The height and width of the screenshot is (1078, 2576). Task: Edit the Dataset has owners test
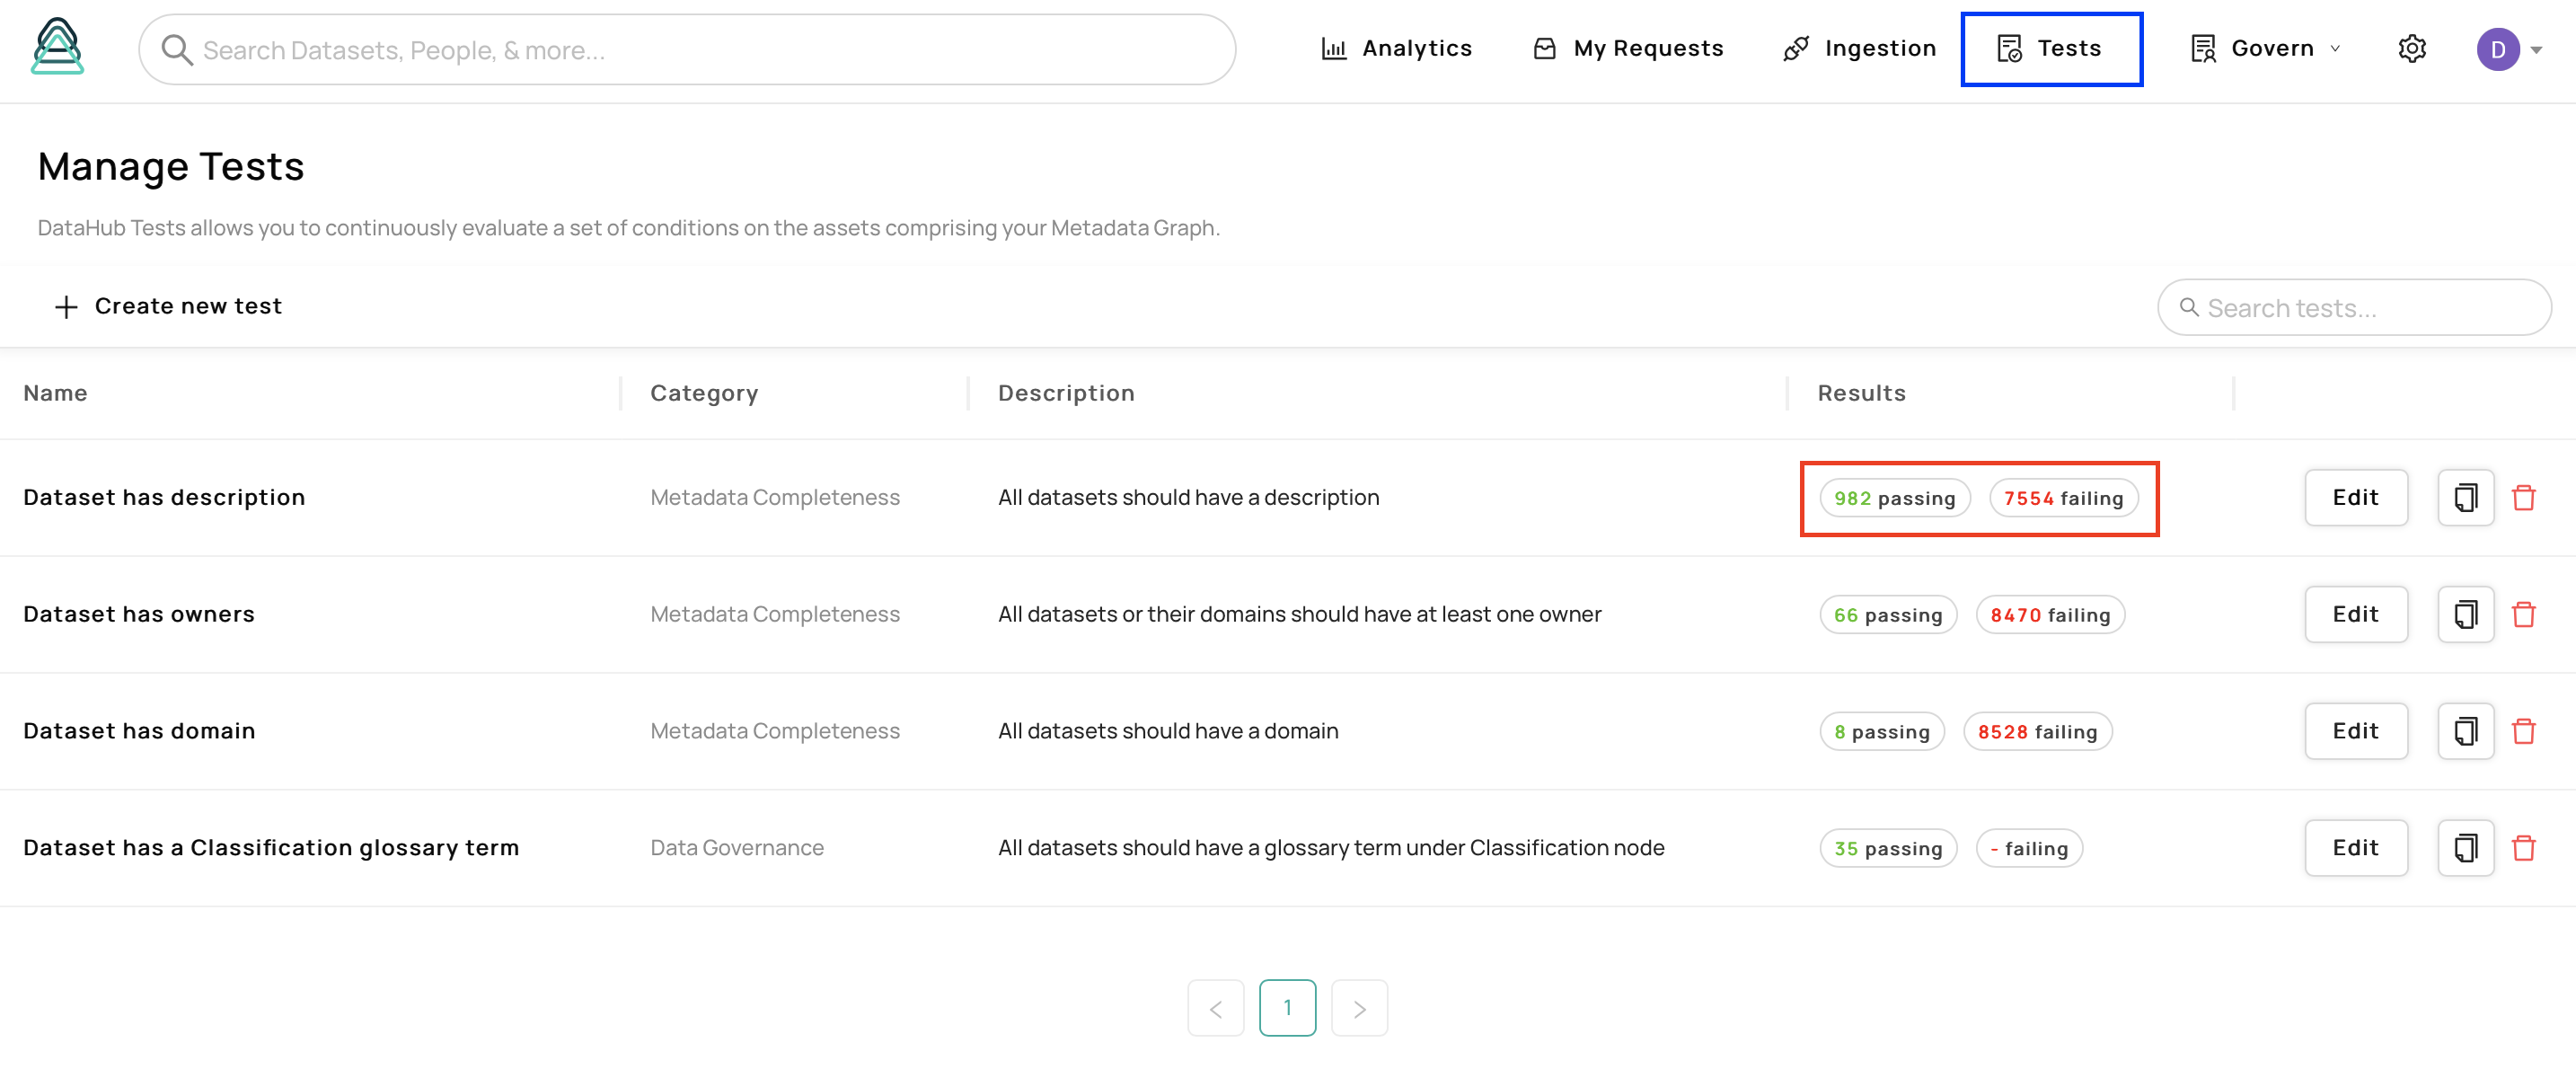[x=2355, y=614]
